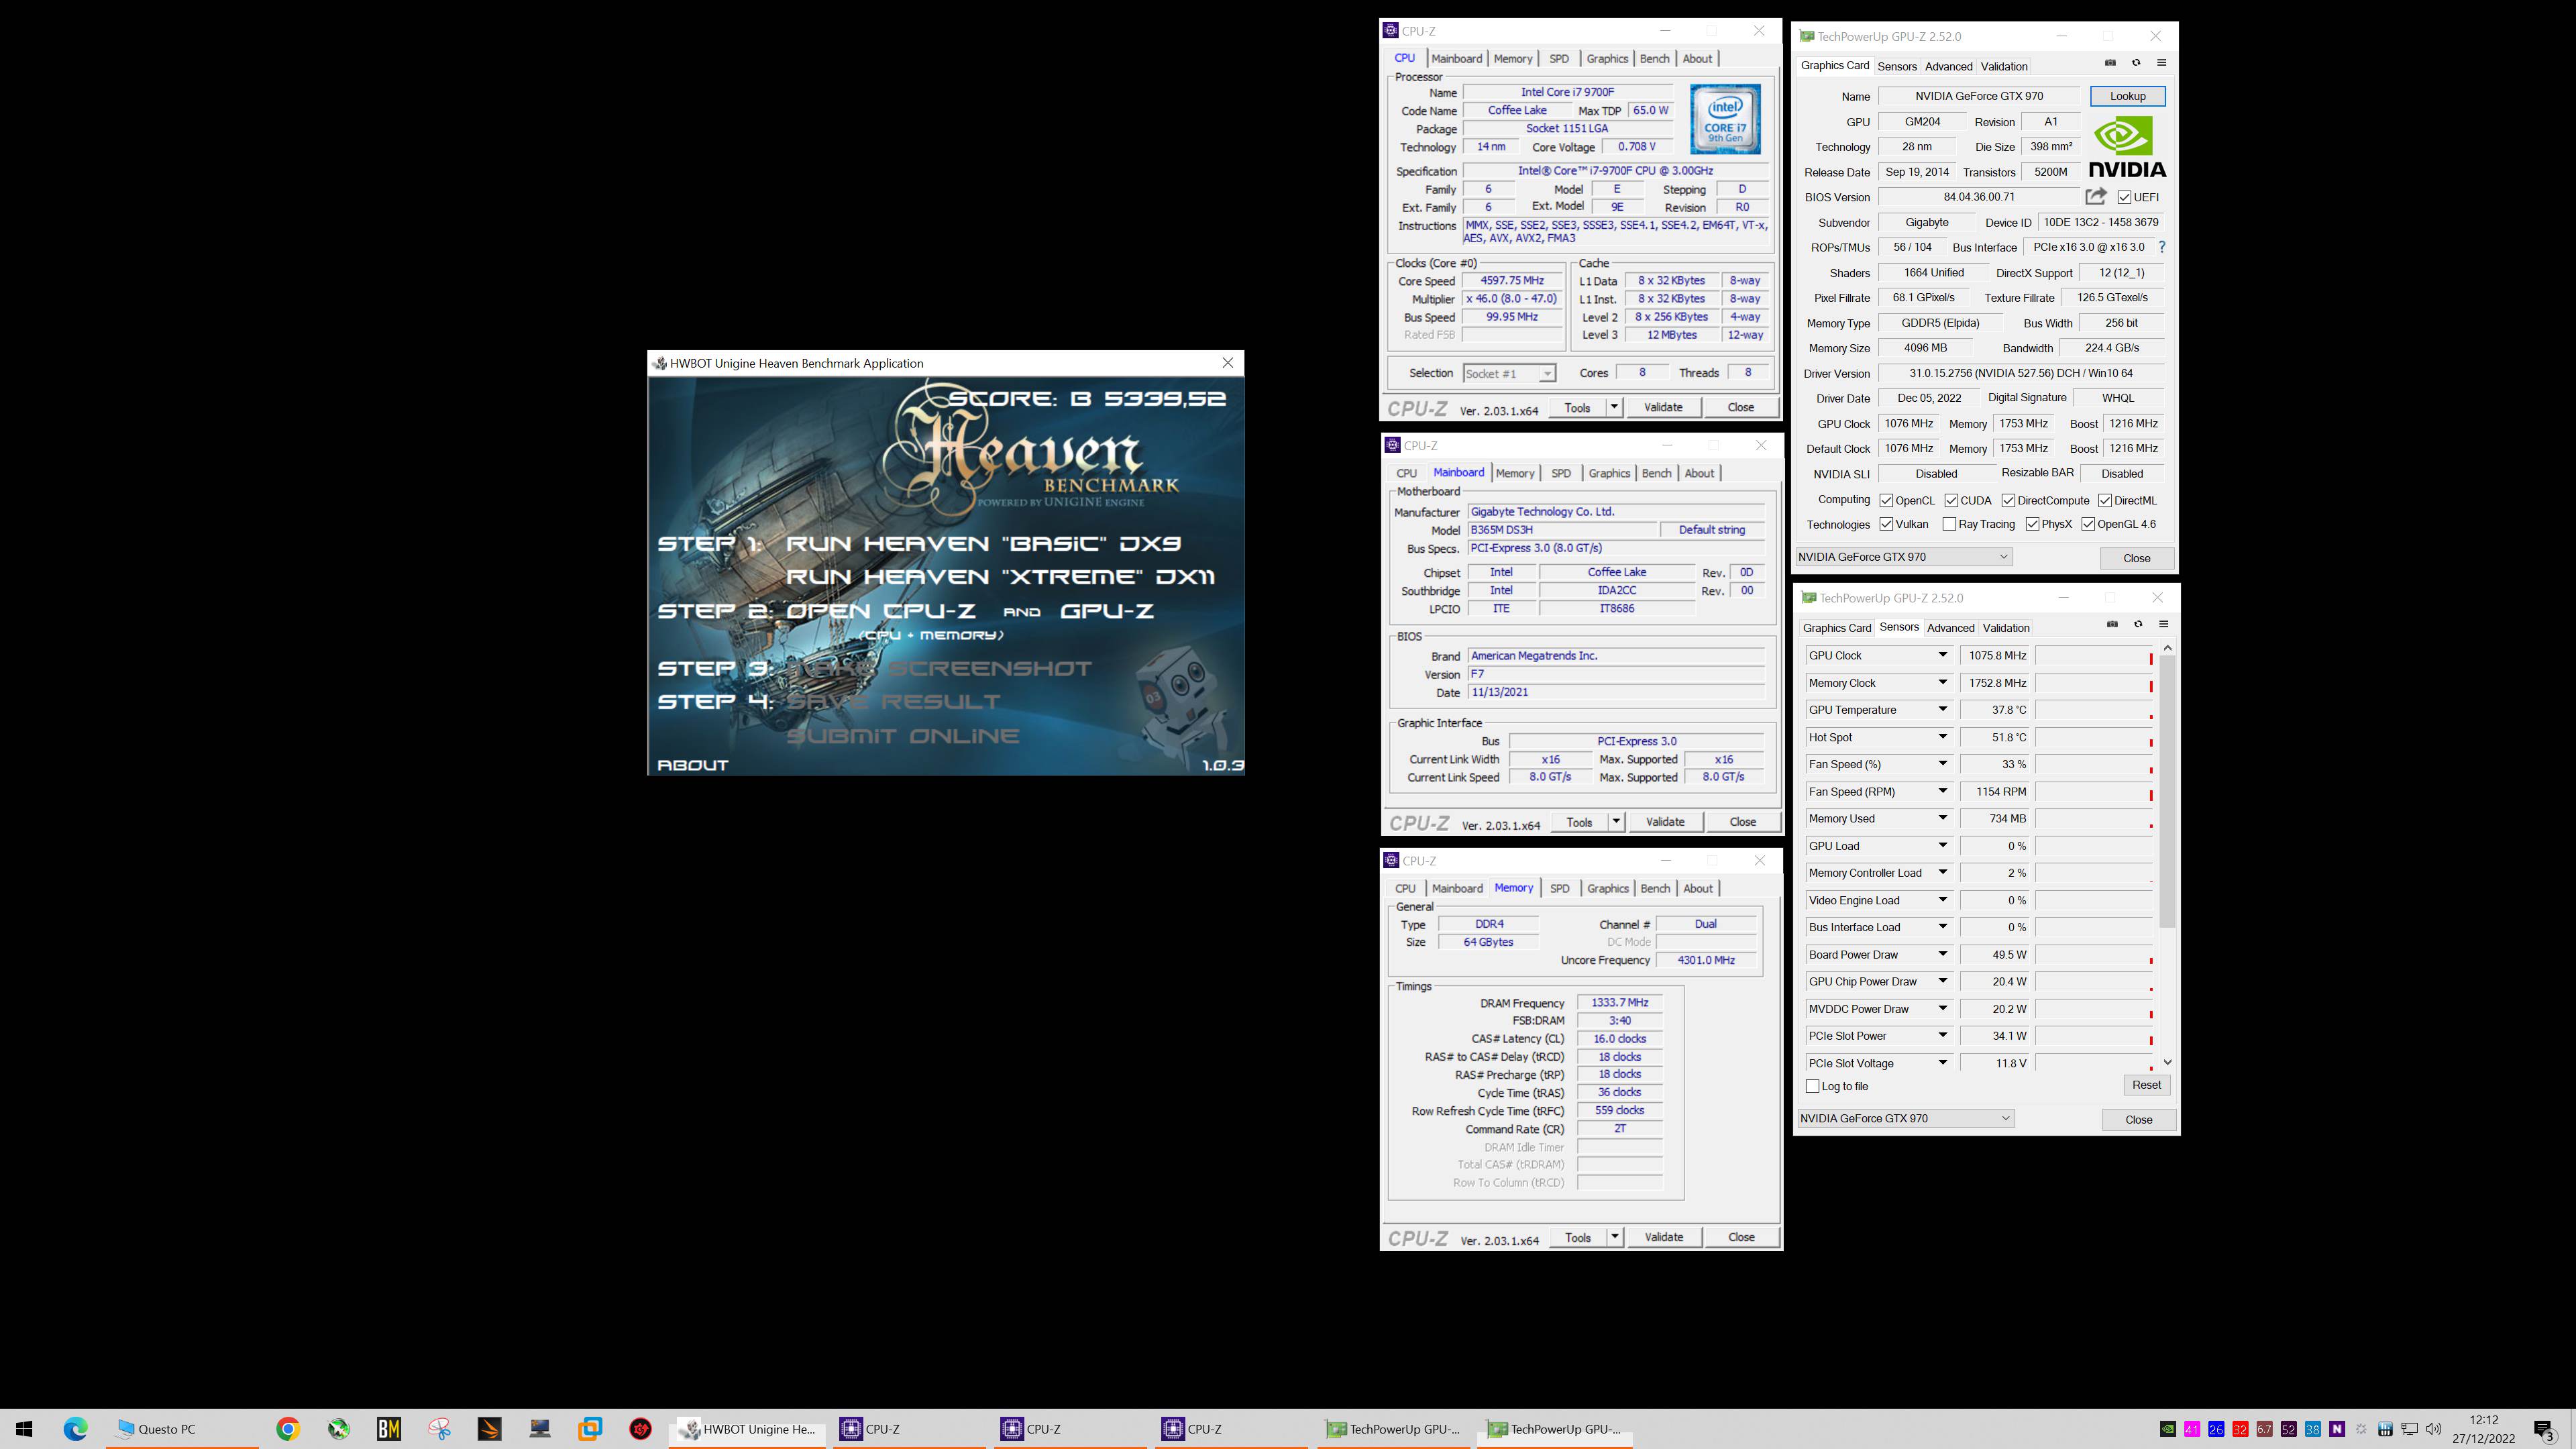Toggle DirectCompute checkbox
Screen dimensions: 2576x1449
[x=2008, y=500]
